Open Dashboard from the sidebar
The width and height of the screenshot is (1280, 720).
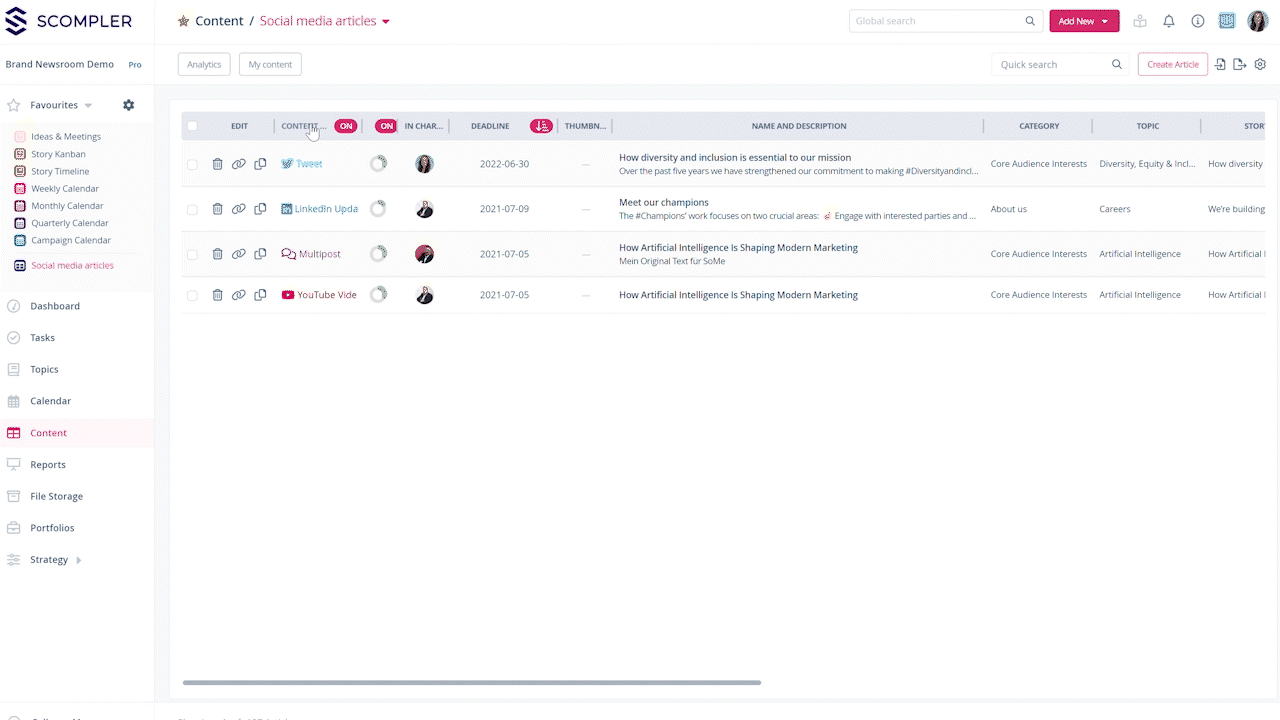pos(55,306)
